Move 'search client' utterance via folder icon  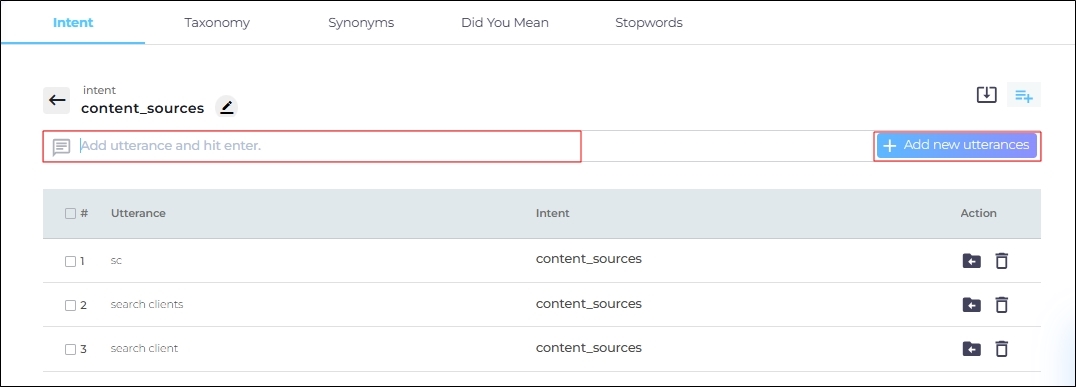pos(971,349)
